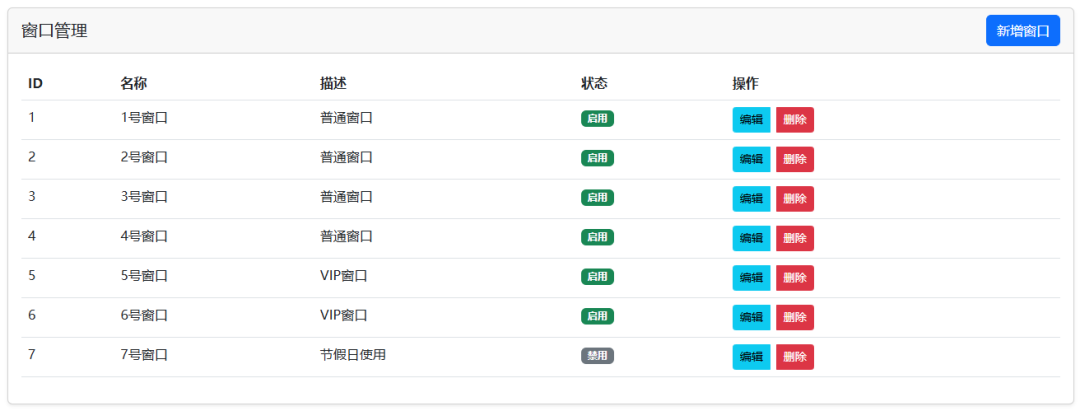
Task: Delete the 5号窗口 row
Action: pyautogui.click(x=795, y=278)
